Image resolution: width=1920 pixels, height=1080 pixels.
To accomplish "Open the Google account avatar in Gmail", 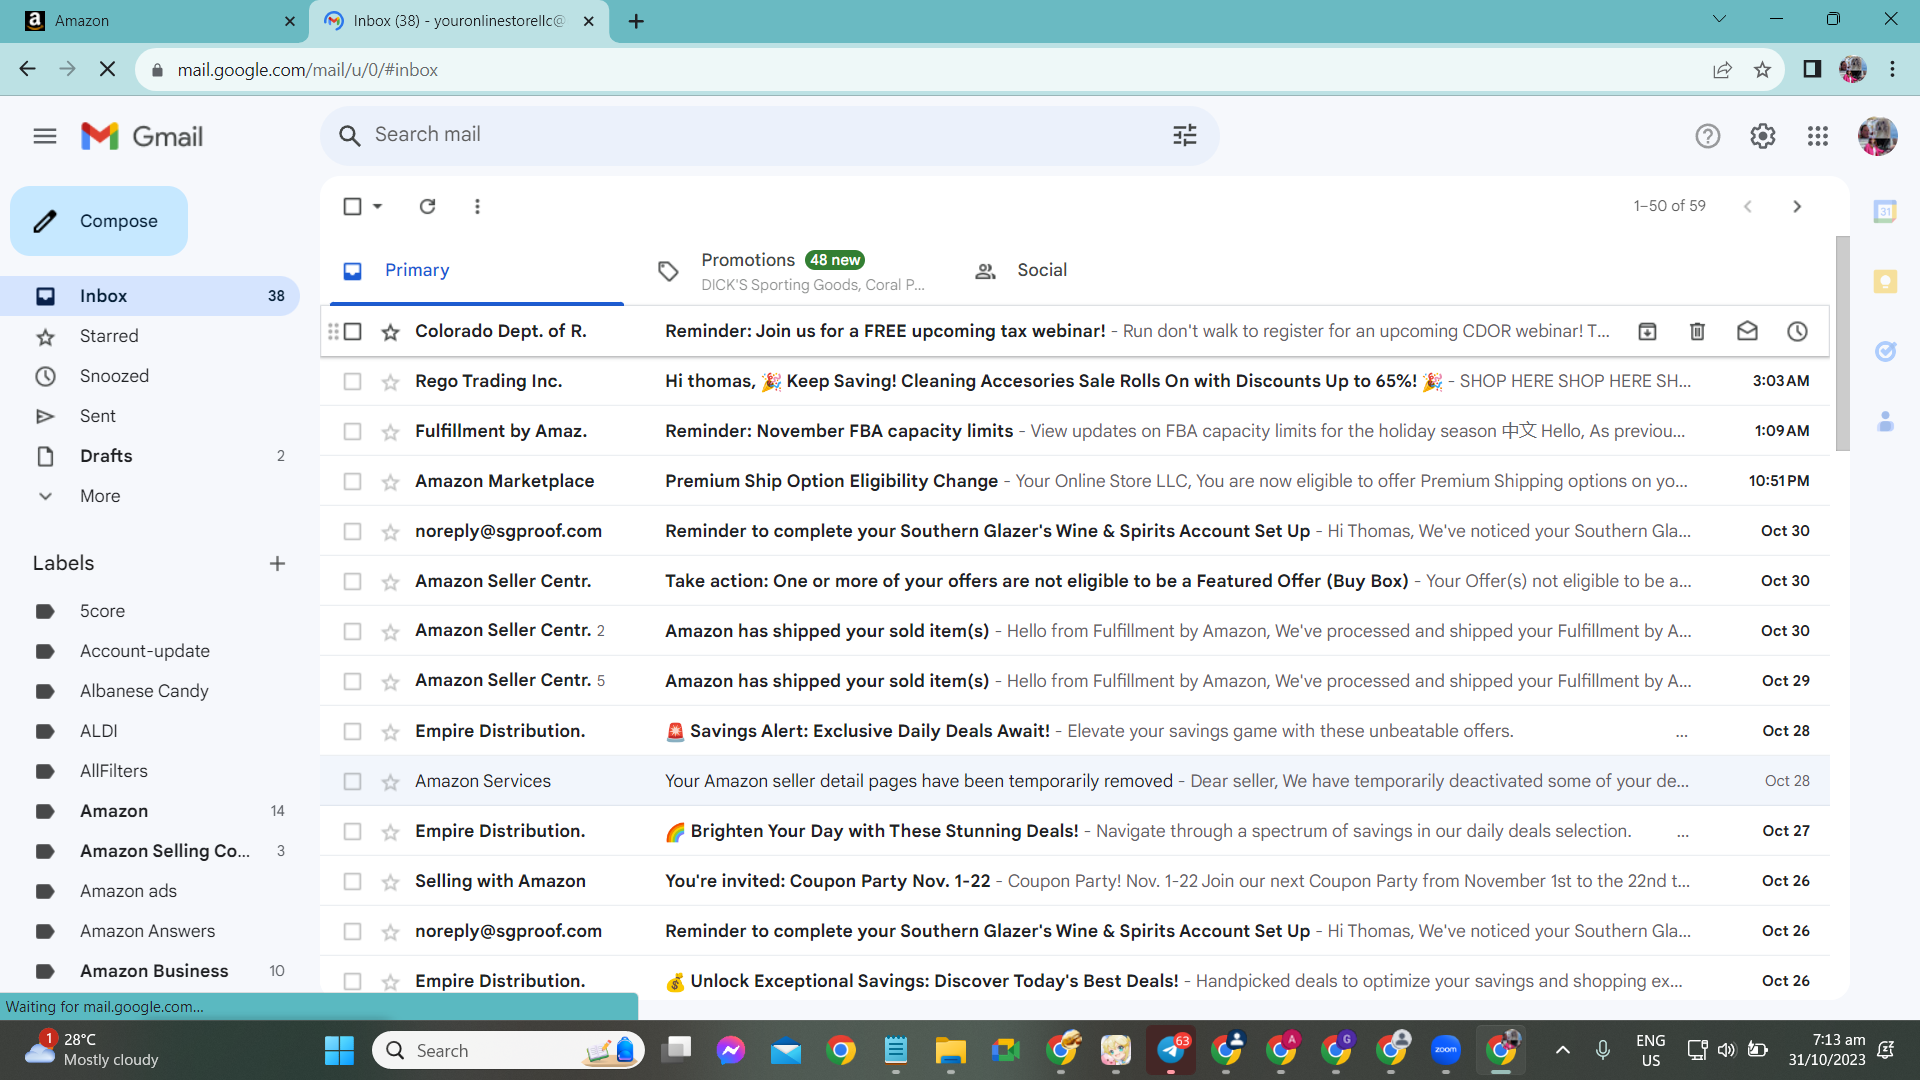I will pos(1877,136).
